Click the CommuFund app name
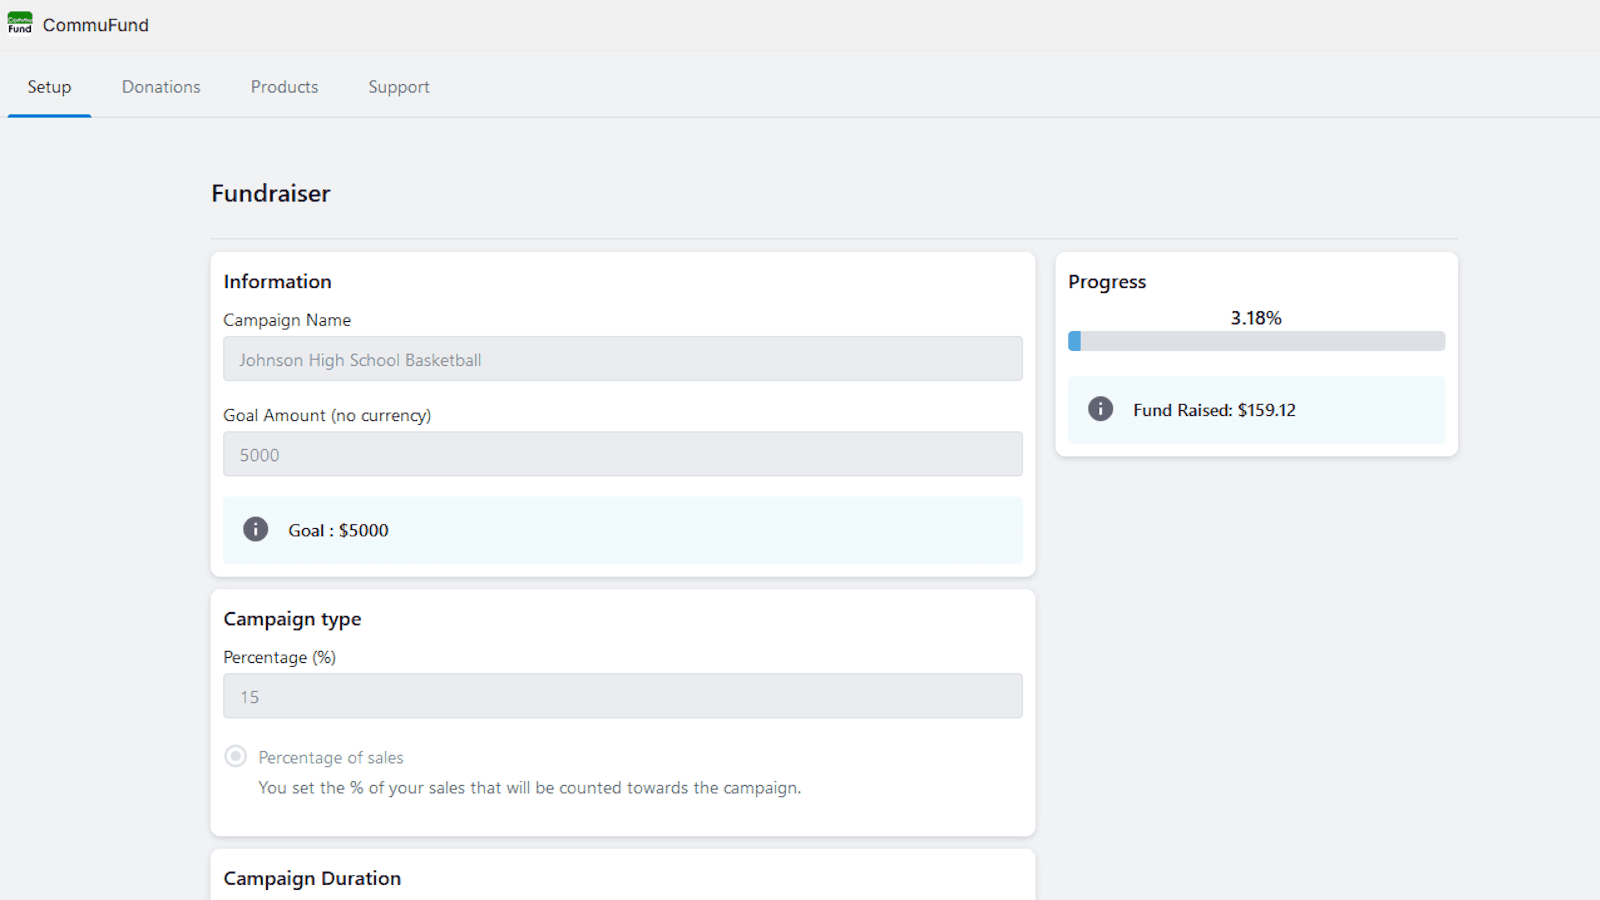 (x=96, y=25)
